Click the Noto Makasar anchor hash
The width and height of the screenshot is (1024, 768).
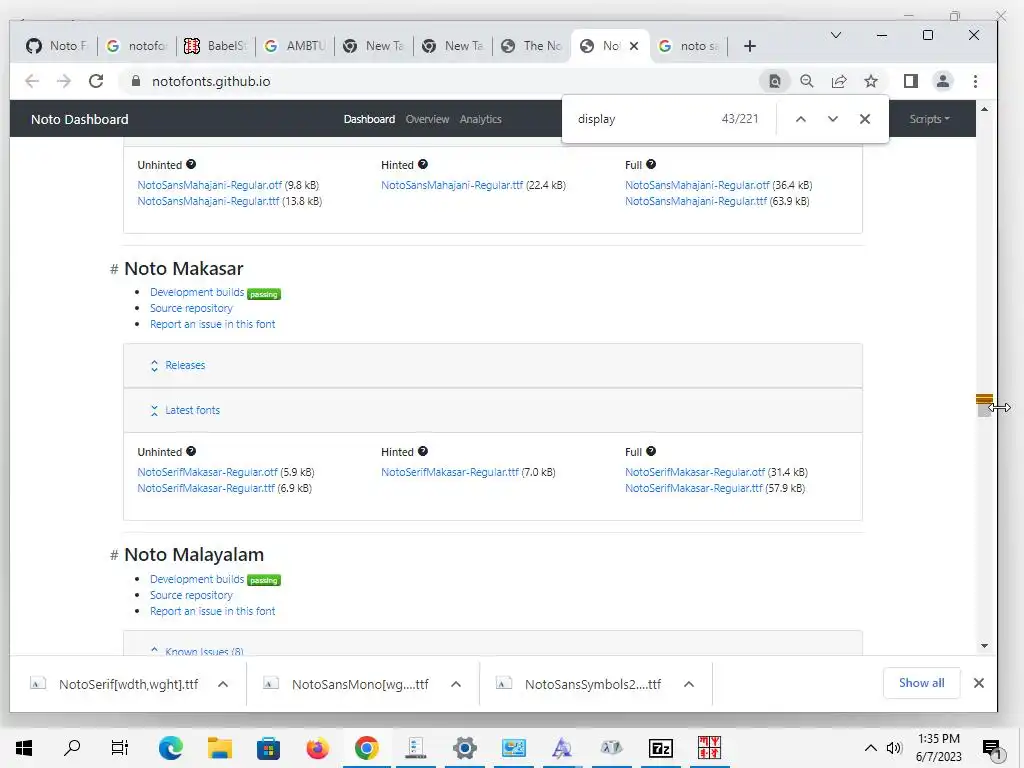tap(114, 269)
